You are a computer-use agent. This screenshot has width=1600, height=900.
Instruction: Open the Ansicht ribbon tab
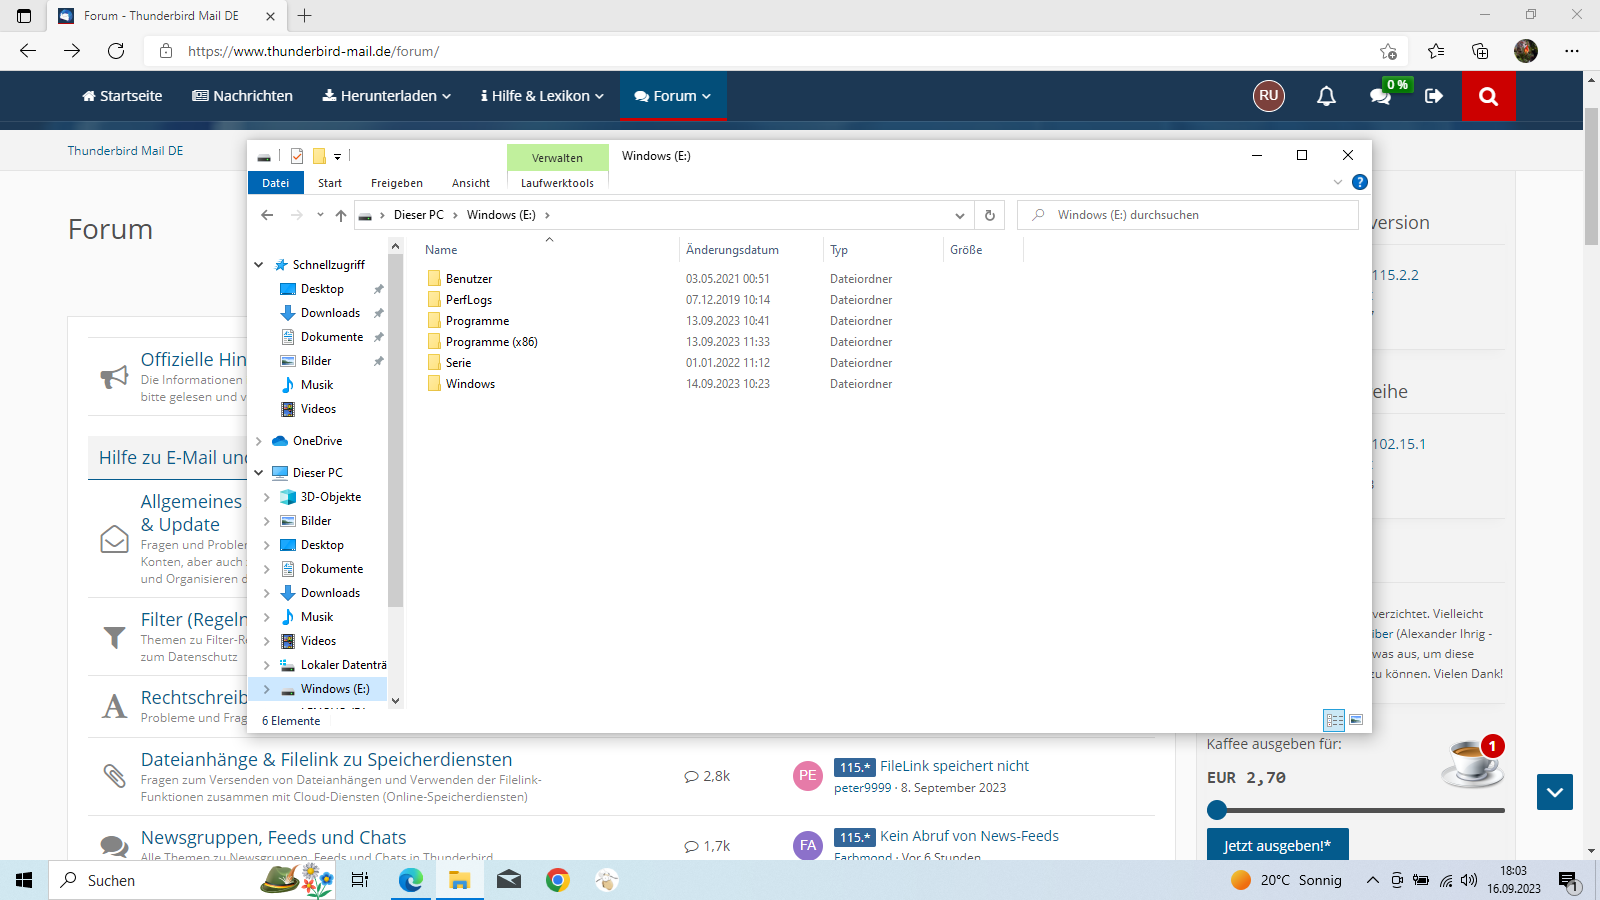pos(470,183)
